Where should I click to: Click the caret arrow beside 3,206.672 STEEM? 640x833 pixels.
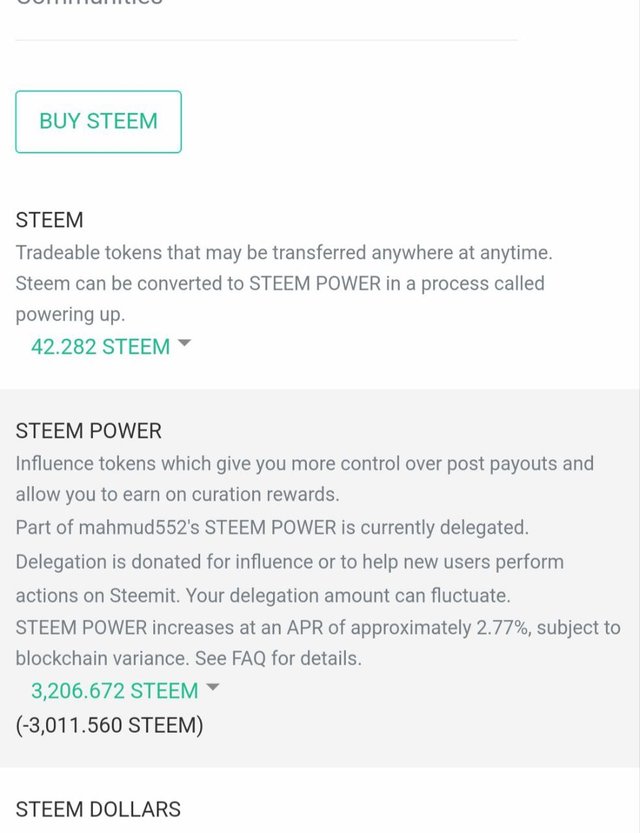point(212,688)
